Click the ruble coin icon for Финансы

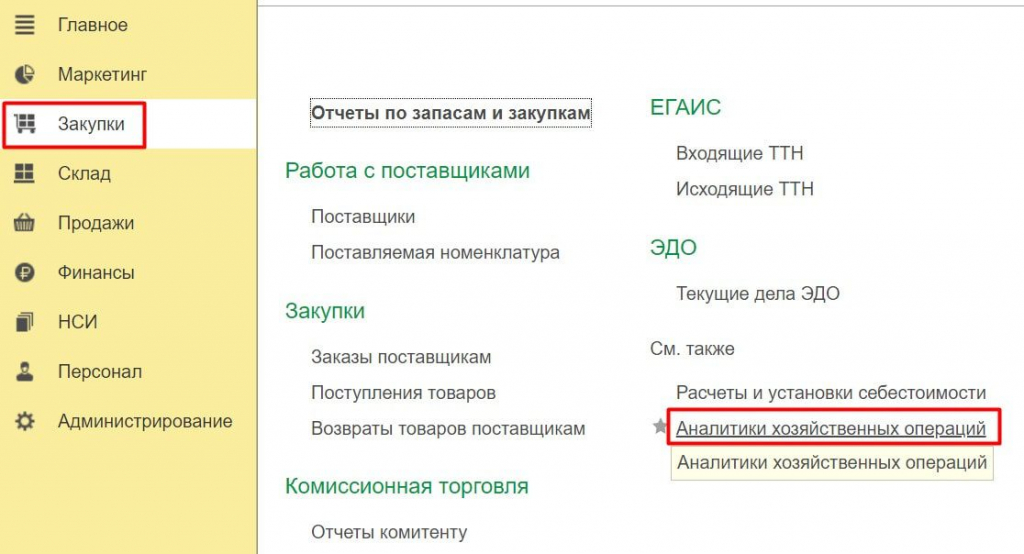click(25, 272)
